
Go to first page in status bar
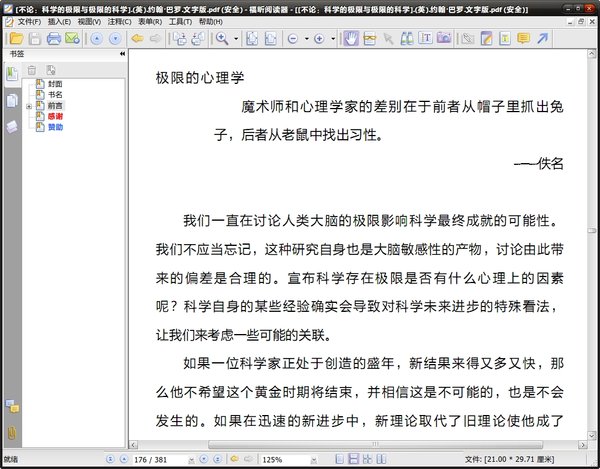point(110,459)
